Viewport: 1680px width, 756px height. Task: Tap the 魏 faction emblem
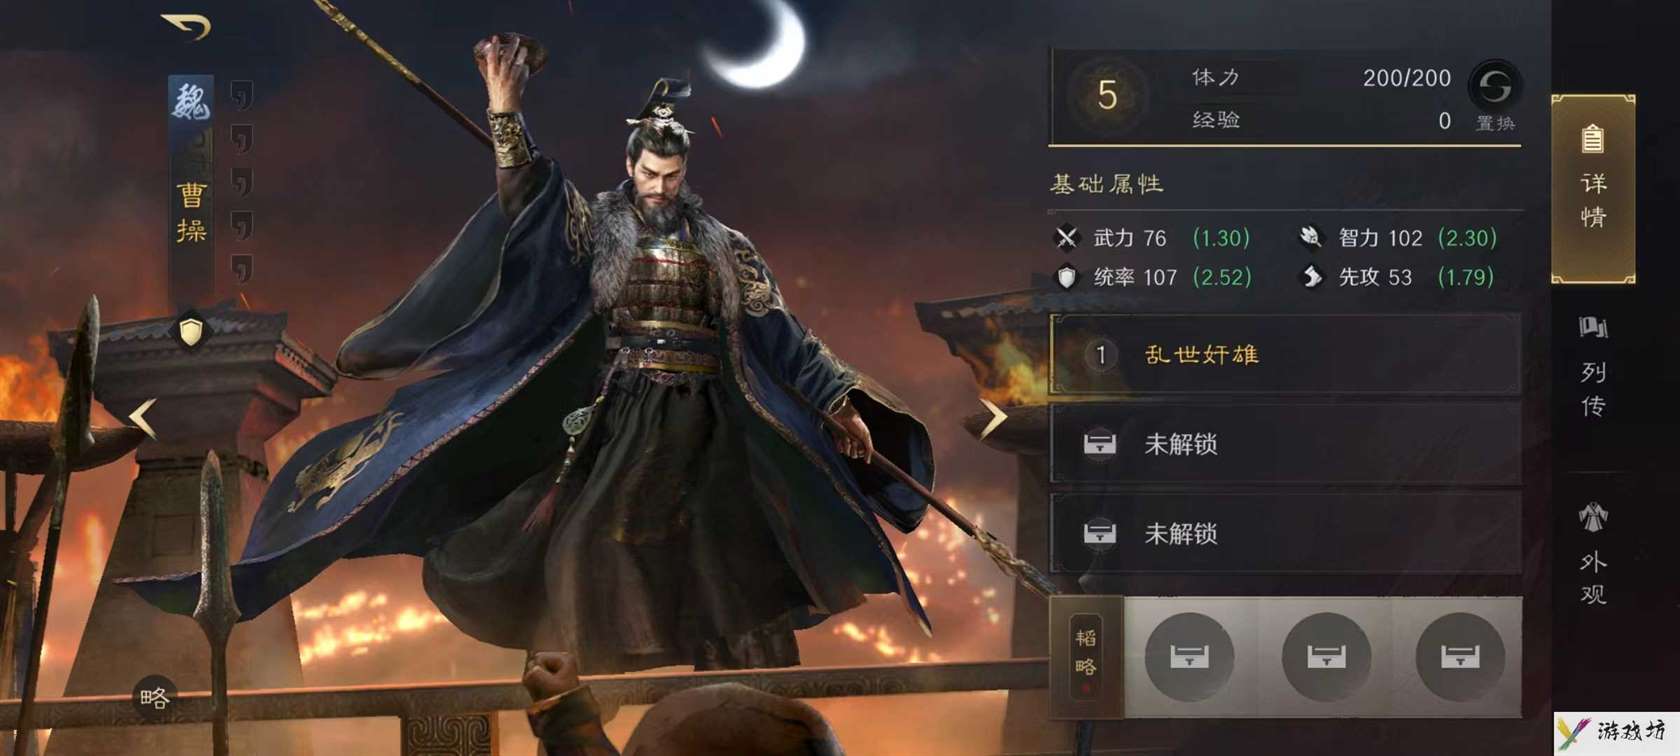[x=191, y=101]
